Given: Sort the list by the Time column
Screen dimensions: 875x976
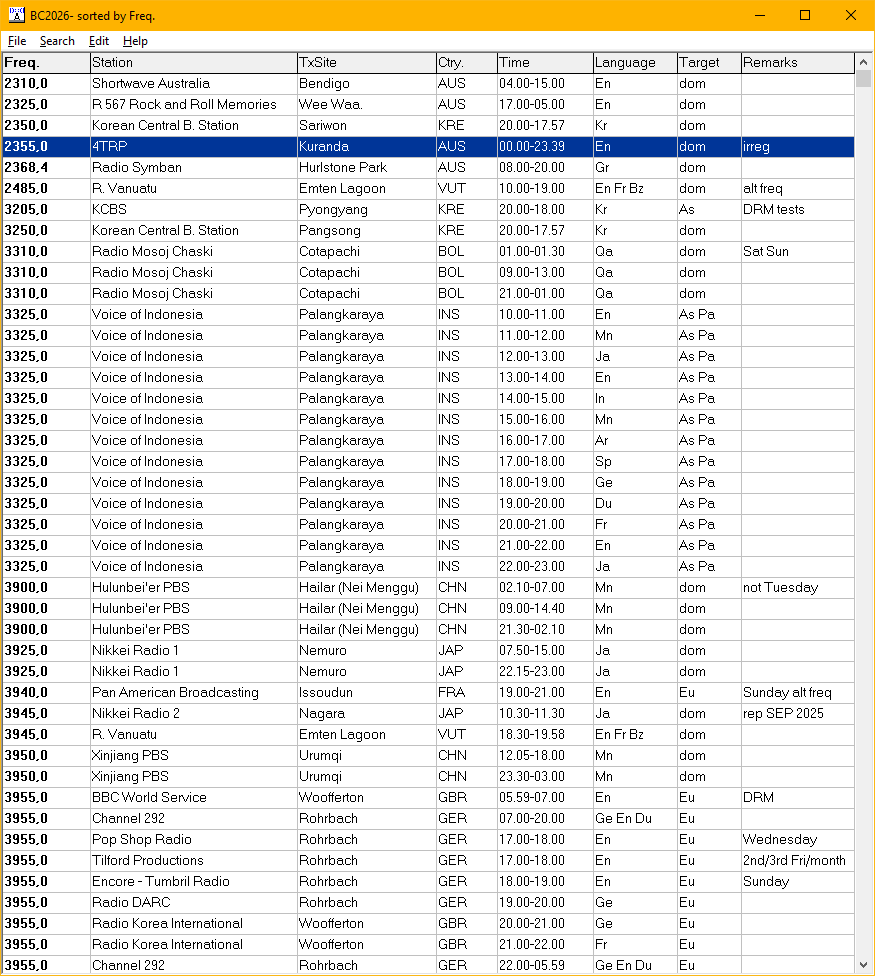Looking at the screenshot, I should coord(540,62).
